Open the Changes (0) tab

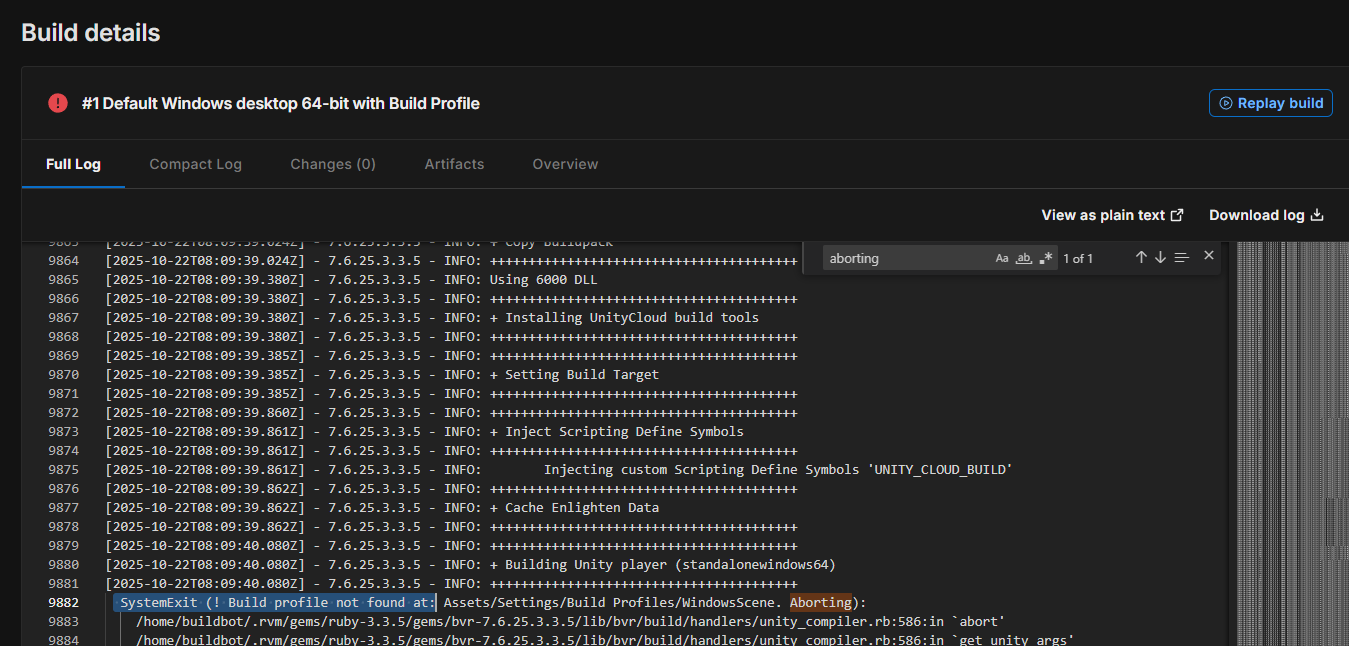click(333, 164)
